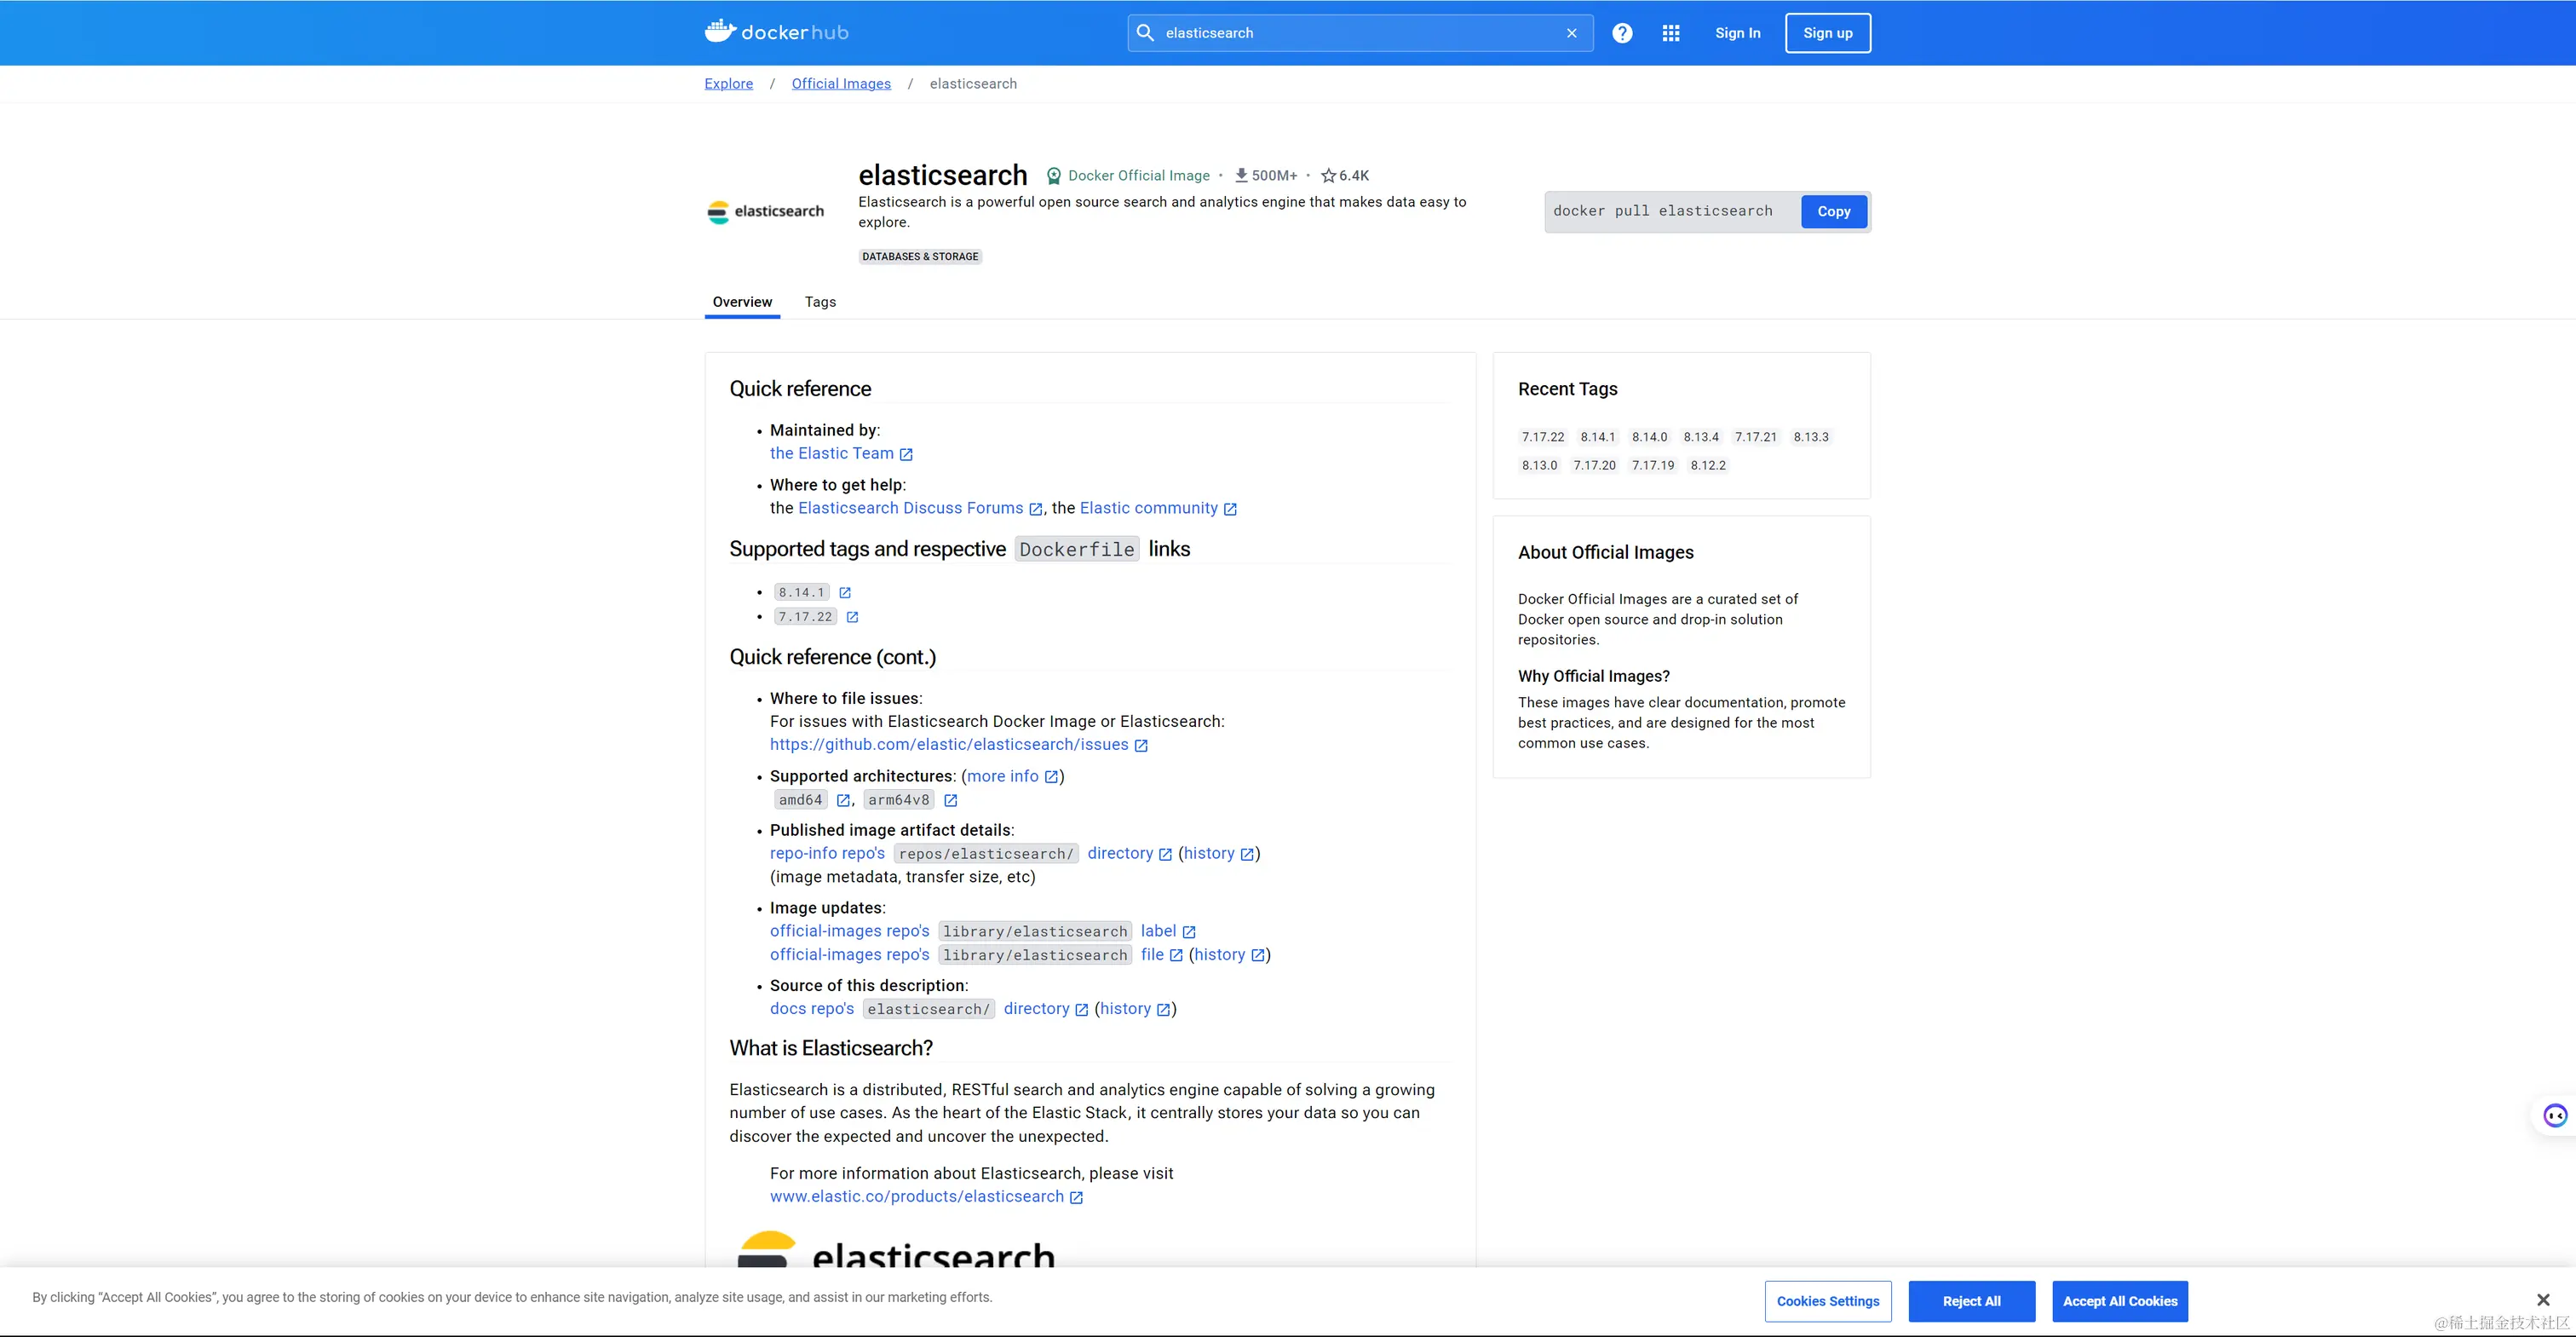Click the Docker Official Image badge icon
Viewport: 2576px width, 1337px height.
(1053, 176)
